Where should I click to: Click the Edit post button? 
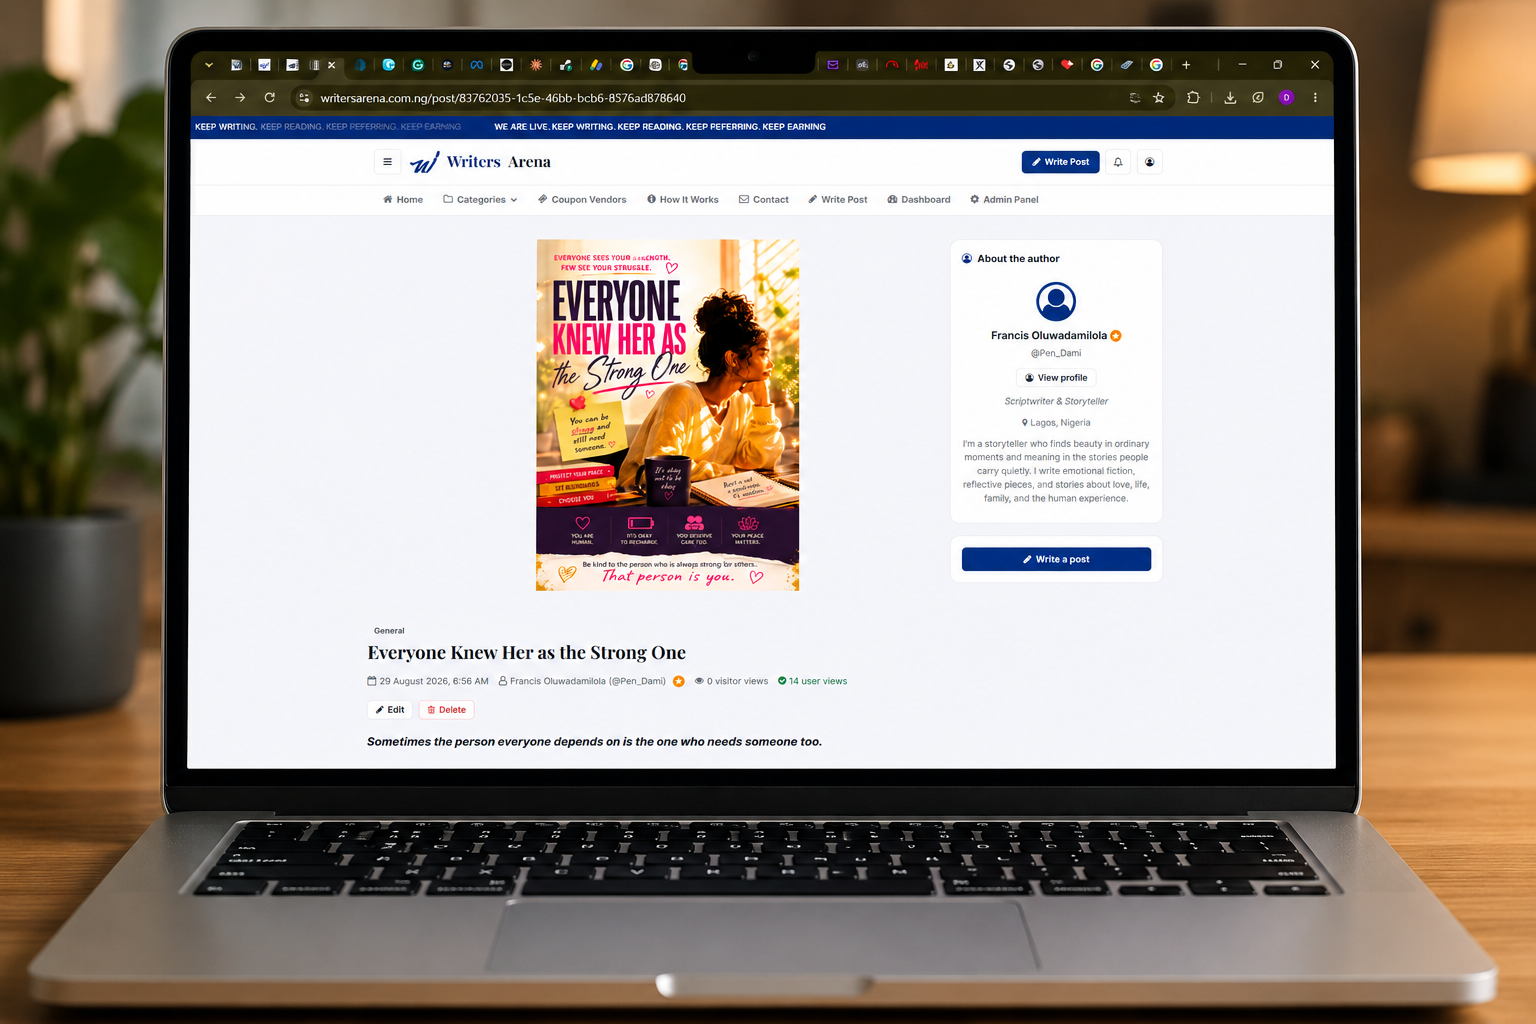(x=390, y=710)
